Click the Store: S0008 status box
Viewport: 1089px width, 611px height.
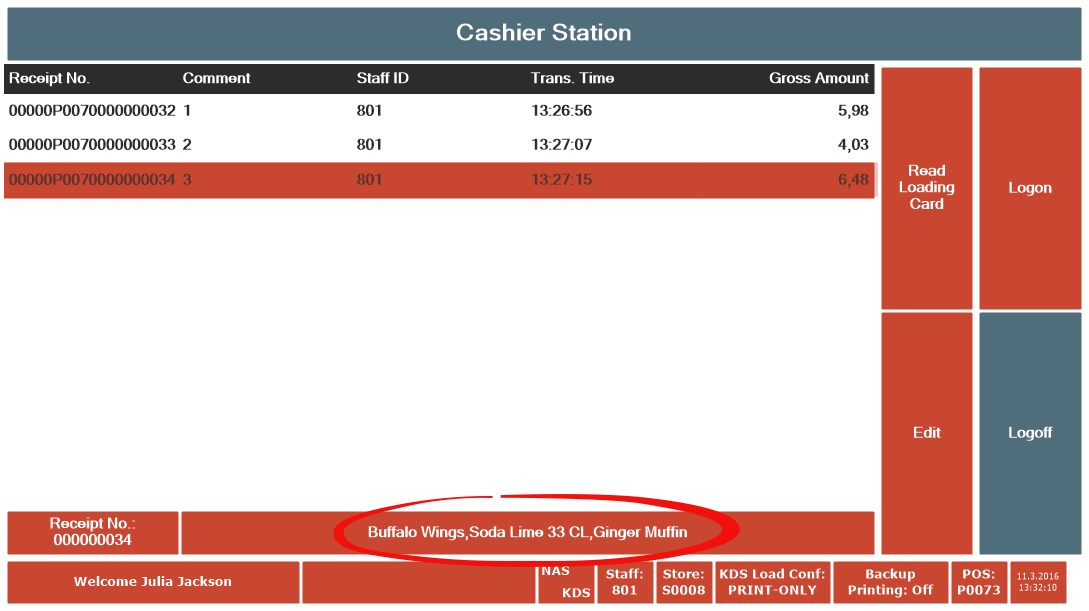click(x=684, y=582)
